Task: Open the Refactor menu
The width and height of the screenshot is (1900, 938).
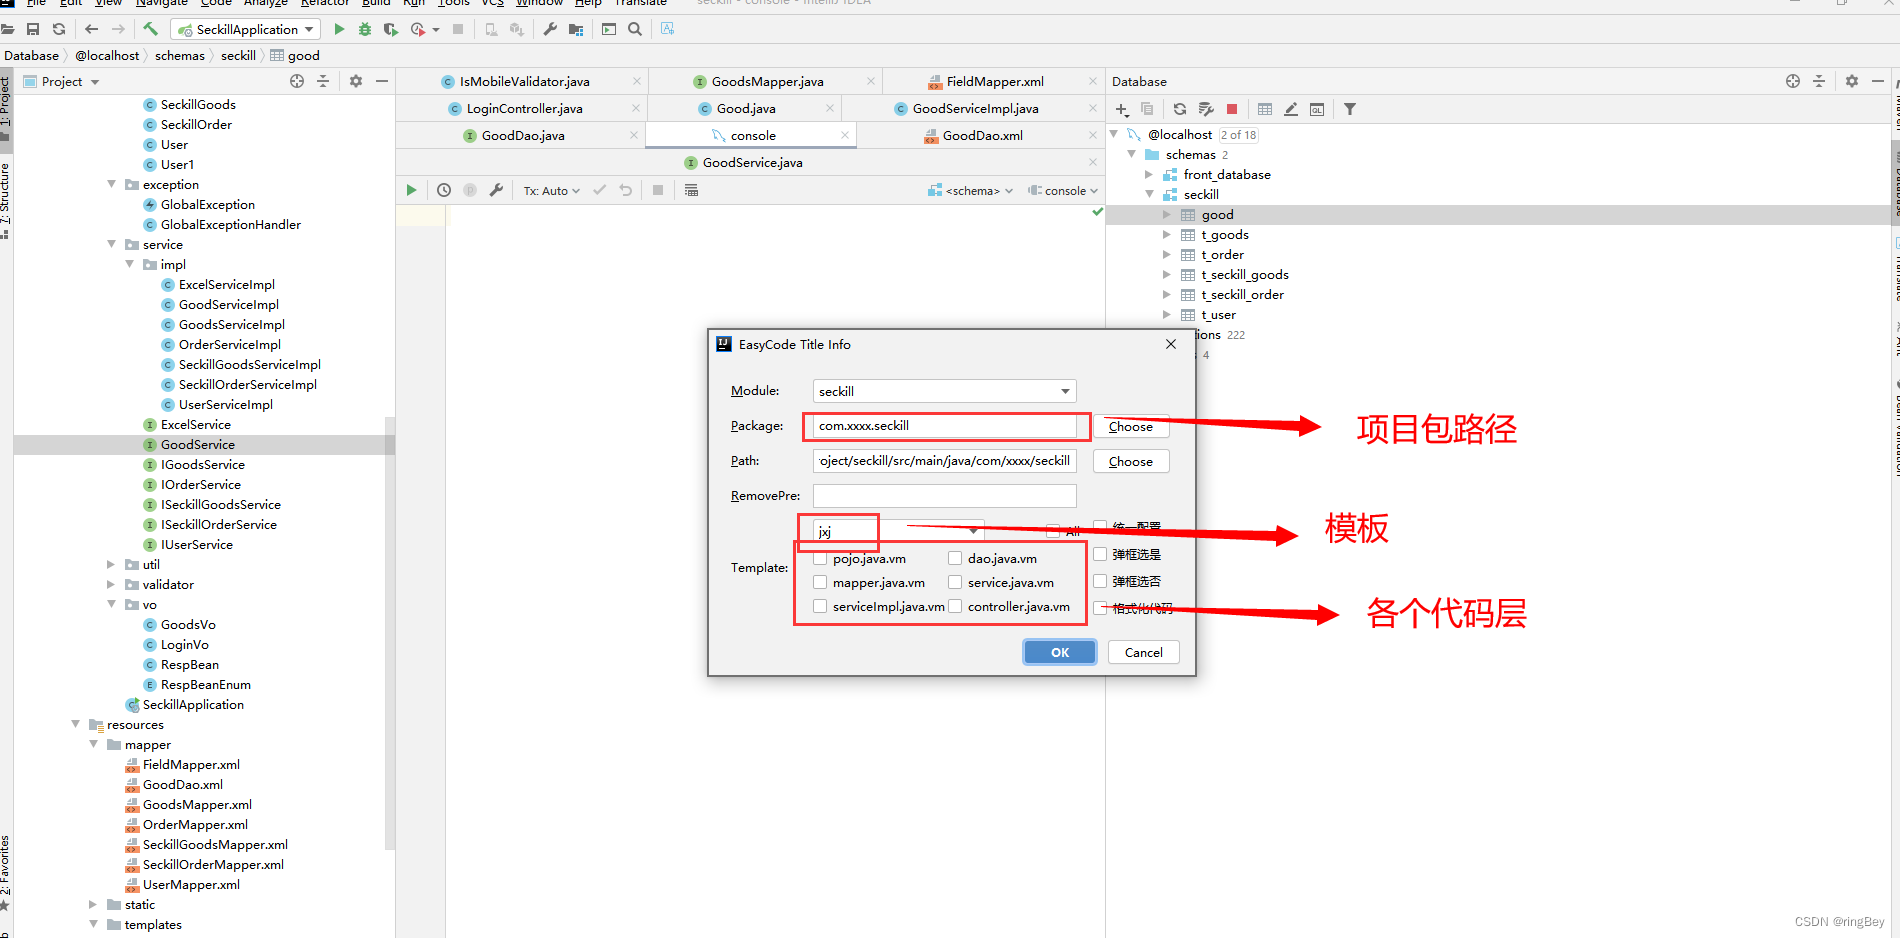Action: tap(325, 3)
